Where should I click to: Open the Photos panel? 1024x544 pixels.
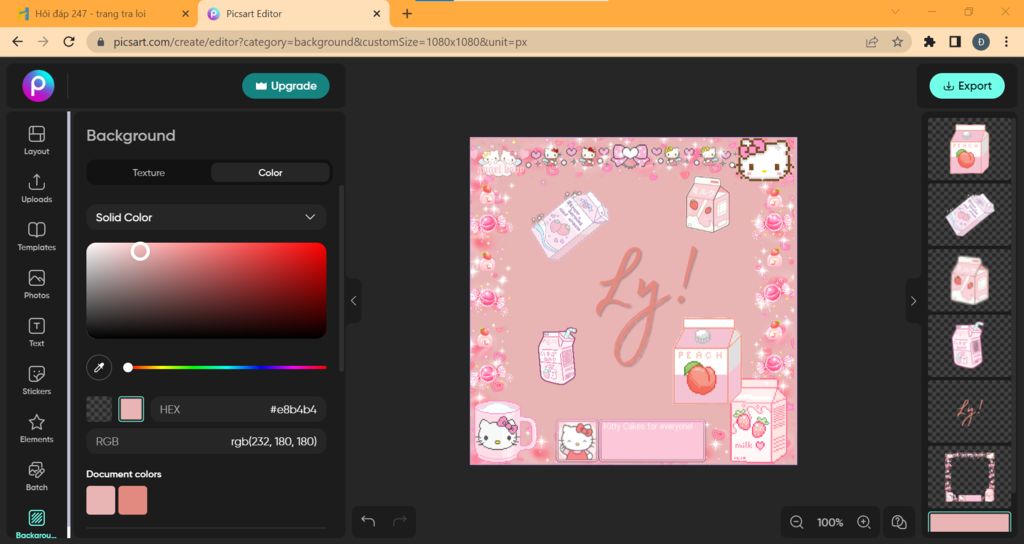[37, 284]
